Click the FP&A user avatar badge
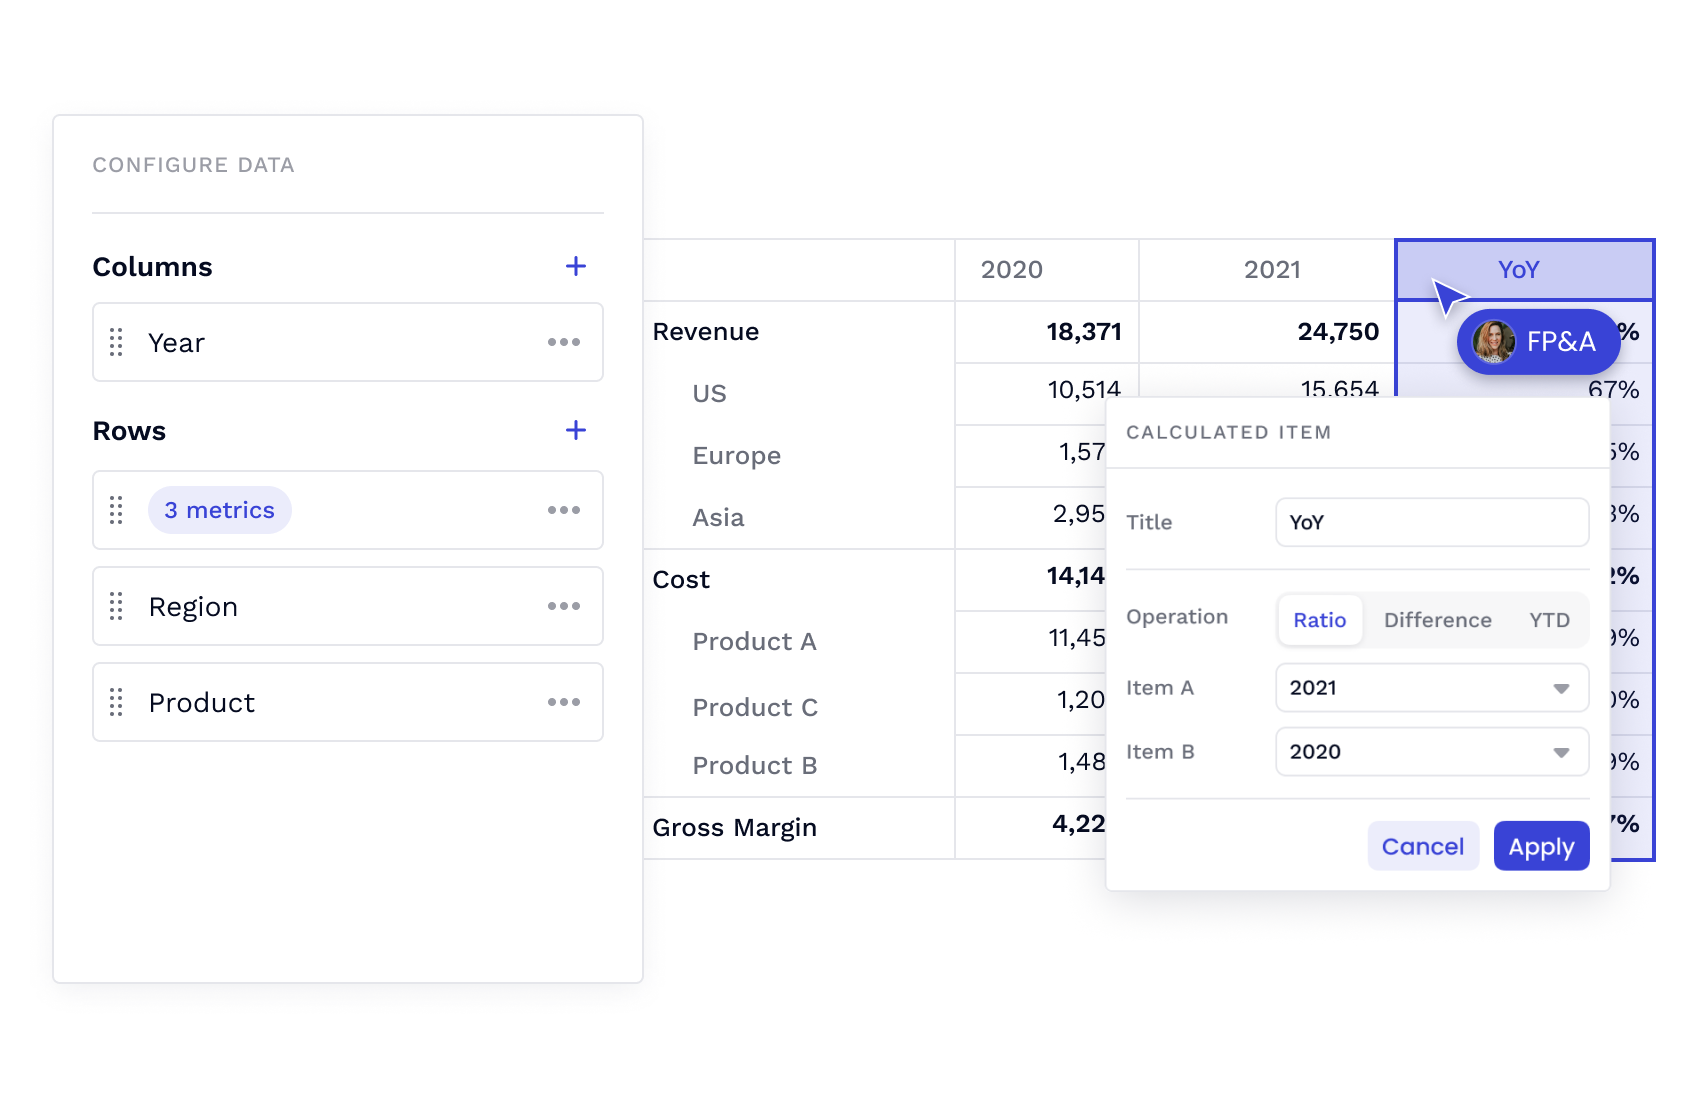Image resolution: width=1708 pixels, height=1100 pixels. 1537,342
